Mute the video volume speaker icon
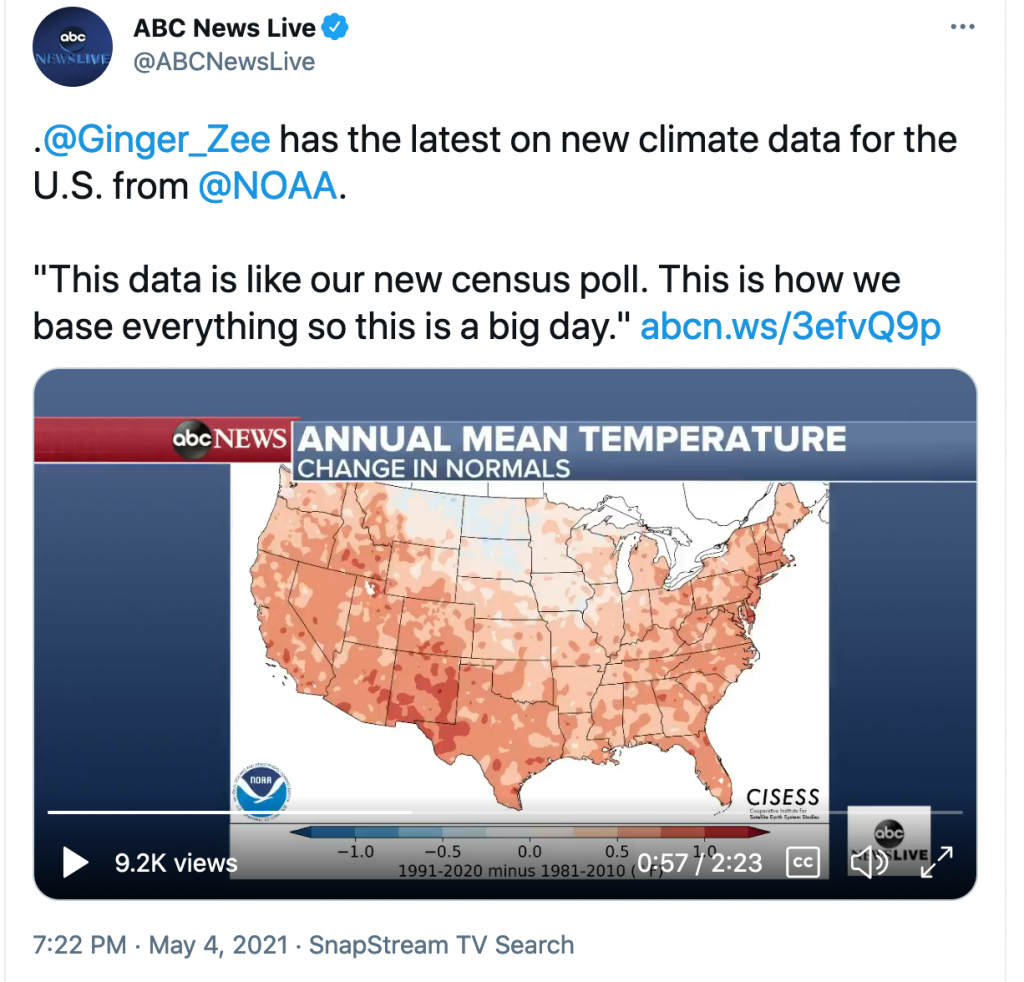1024x982 pixels. (869, 862)
